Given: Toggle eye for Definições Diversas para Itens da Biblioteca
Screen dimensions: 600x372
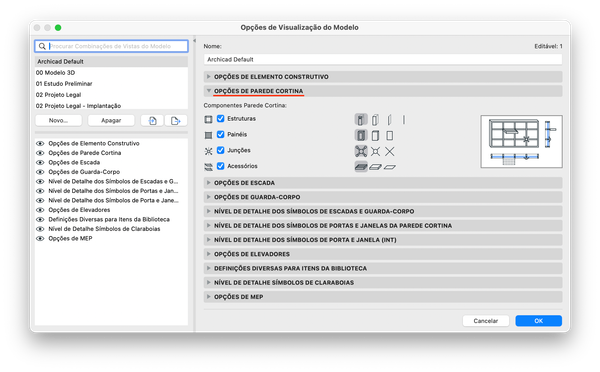Looking at the screenshot, I should tap(40, 220).
